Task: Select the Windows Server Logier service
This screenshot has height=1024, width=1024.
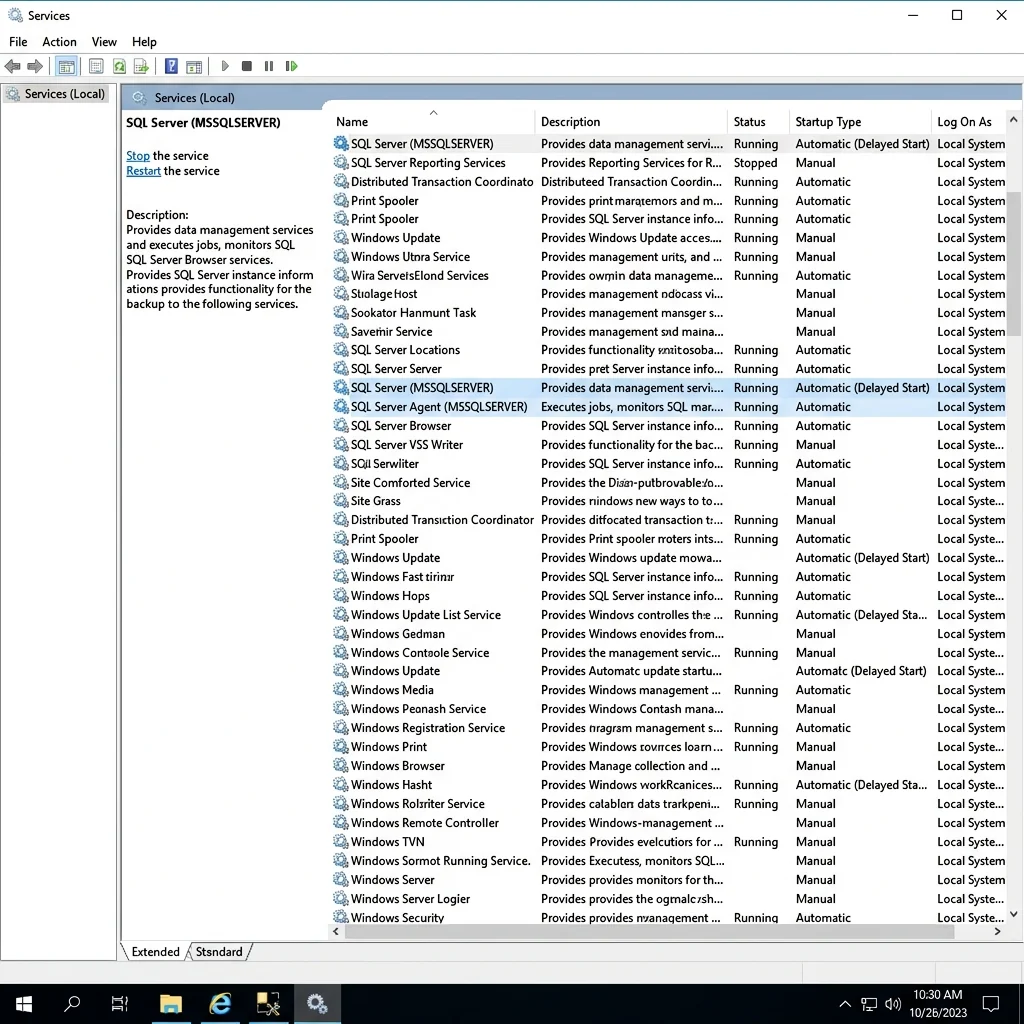Action: click(668, 899)
